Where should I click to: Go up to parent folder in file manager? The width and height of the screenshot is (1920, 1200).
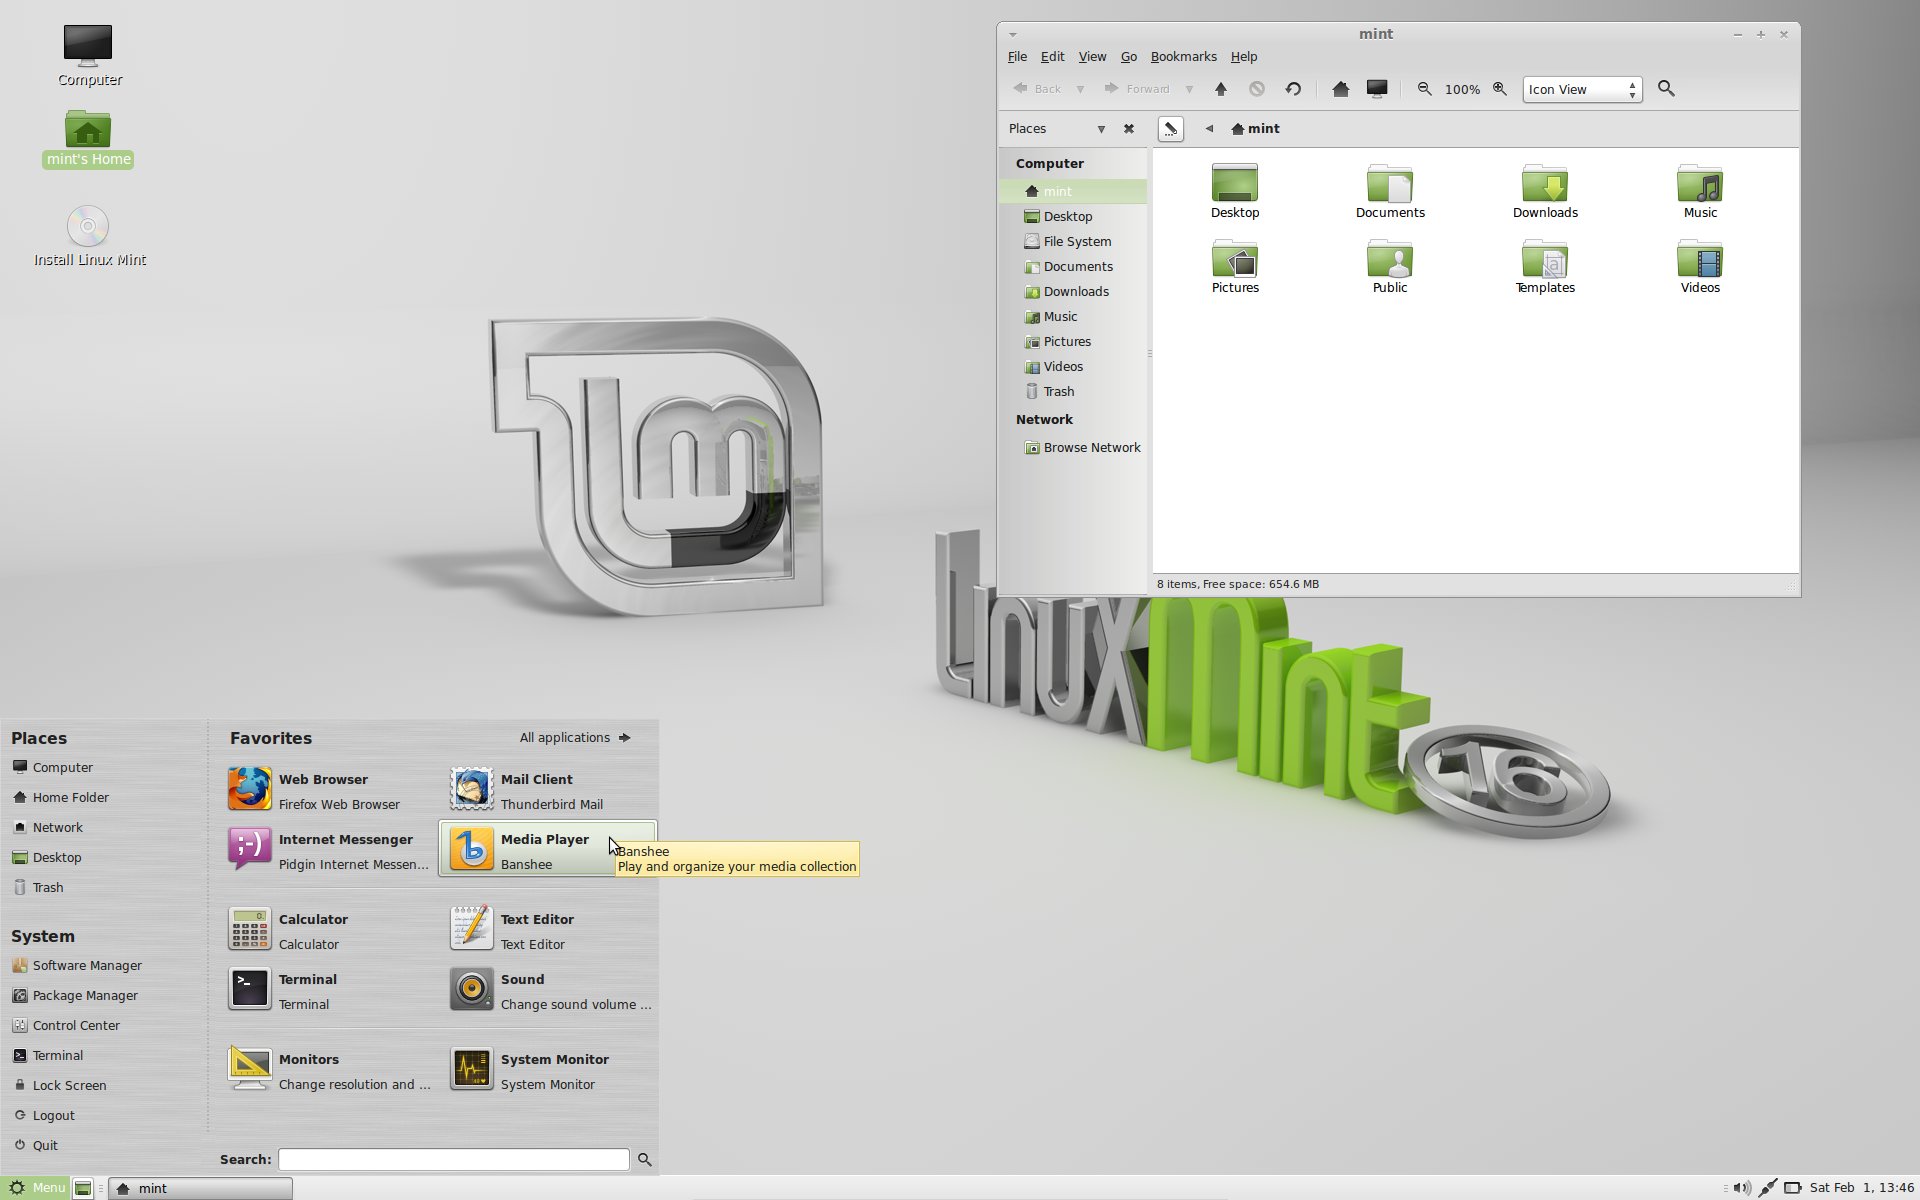point(1221,89)
